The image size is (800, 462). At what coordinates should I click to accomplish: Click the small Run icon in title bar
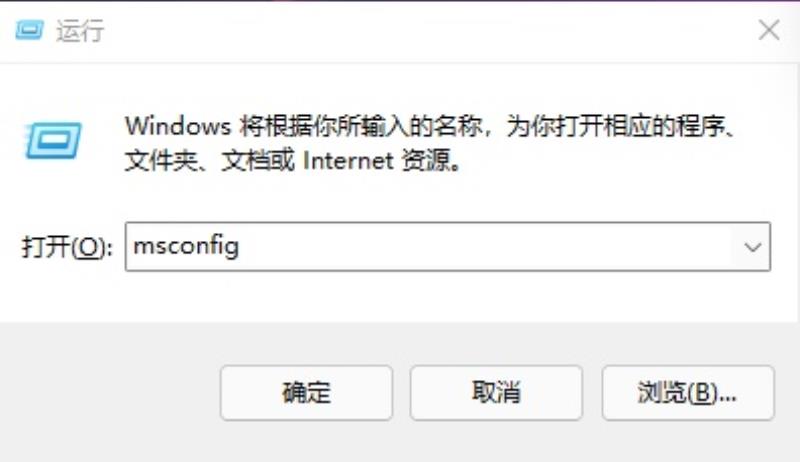(x=29, y=30)
